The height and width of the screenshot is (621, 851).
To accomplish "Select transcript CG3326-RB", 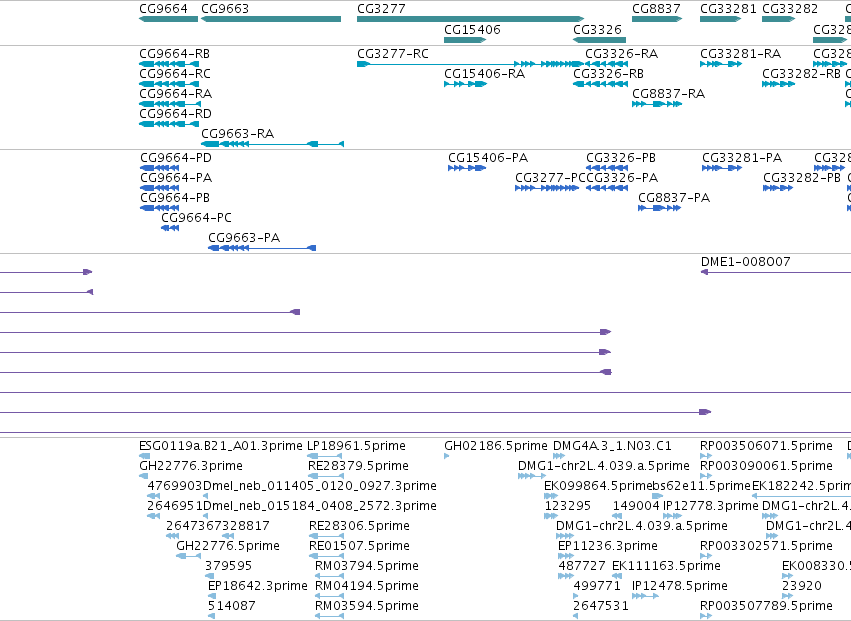I will pyautogui.click(x=608, y=74).
